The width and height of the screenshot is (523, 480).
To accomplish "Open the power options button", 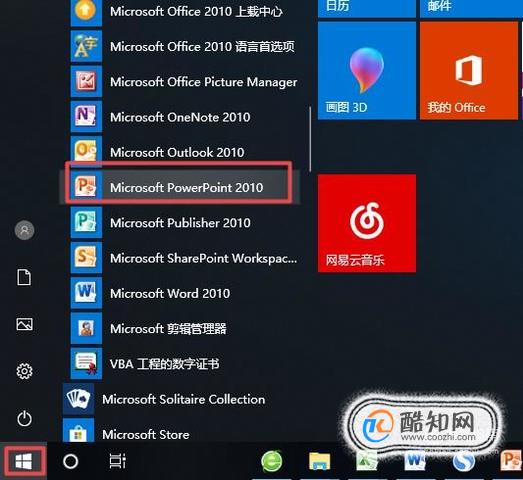I will pyautogui.click(x=24, y=419).
